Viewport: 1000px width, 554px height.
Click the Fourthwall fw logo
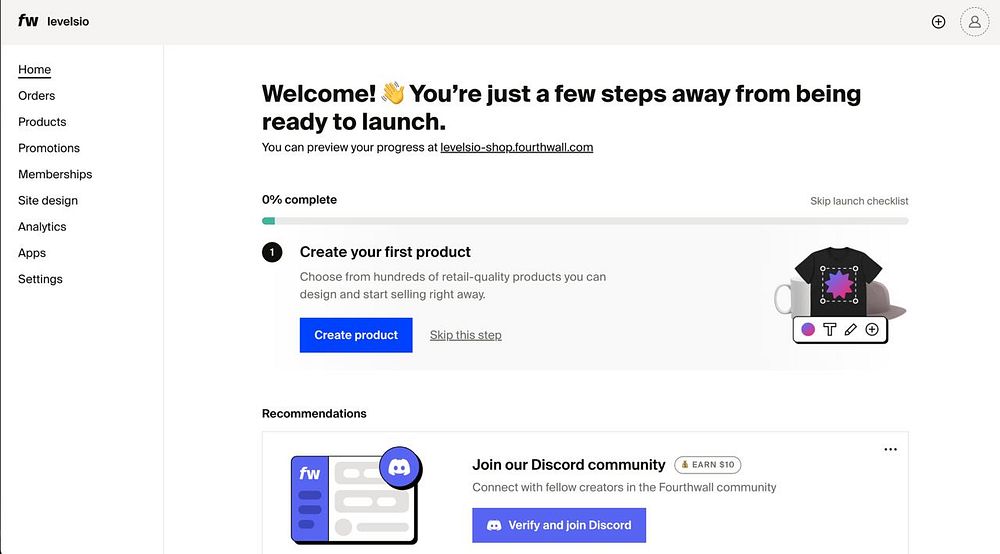click(28, 21)
